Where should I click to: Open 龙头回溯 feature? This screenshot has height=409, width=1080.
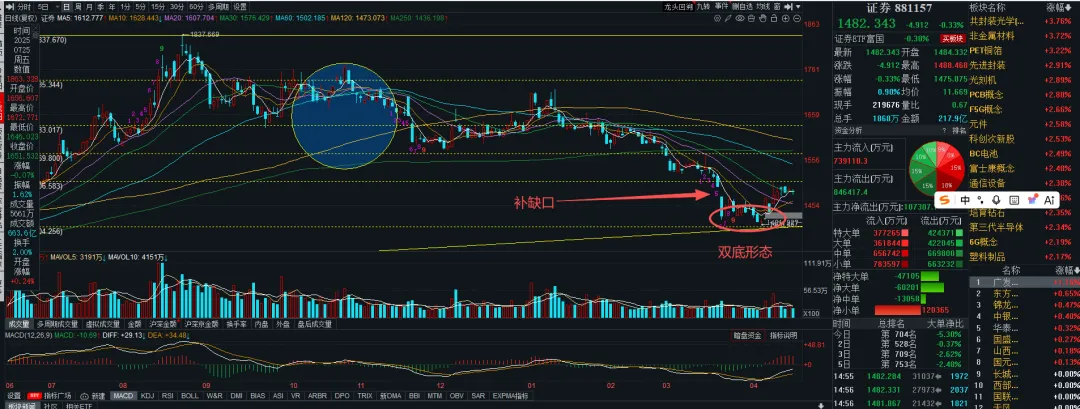tap(678, 7)
